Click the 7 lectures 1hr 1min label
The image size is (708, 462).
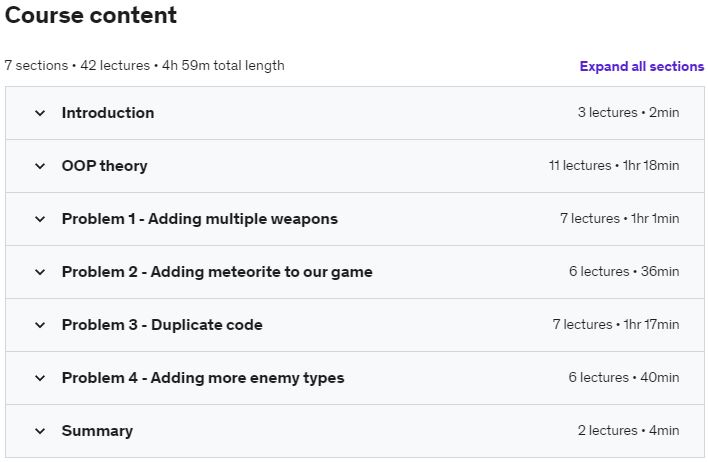click(619, 219)
